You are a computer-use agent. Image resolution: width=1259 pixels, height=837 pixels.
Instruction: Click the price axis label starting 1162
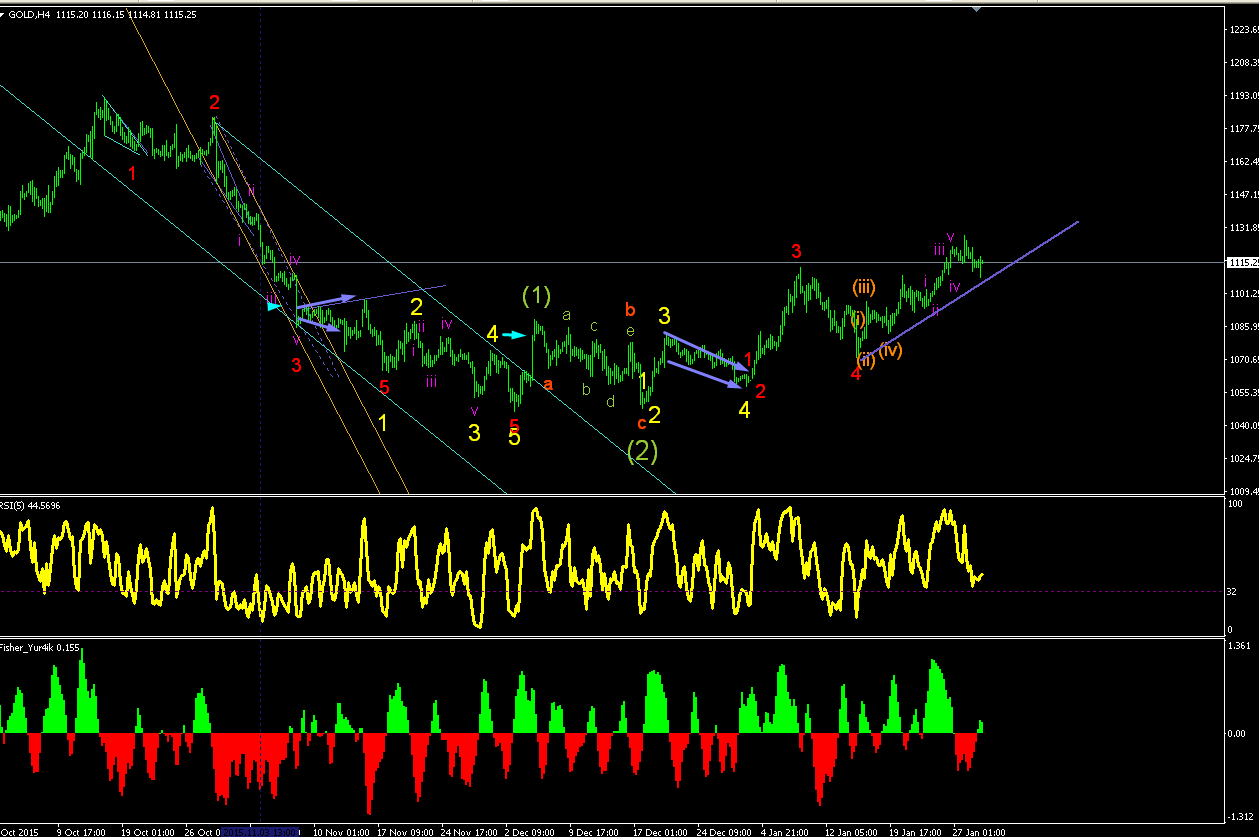tap(1244, 161)
